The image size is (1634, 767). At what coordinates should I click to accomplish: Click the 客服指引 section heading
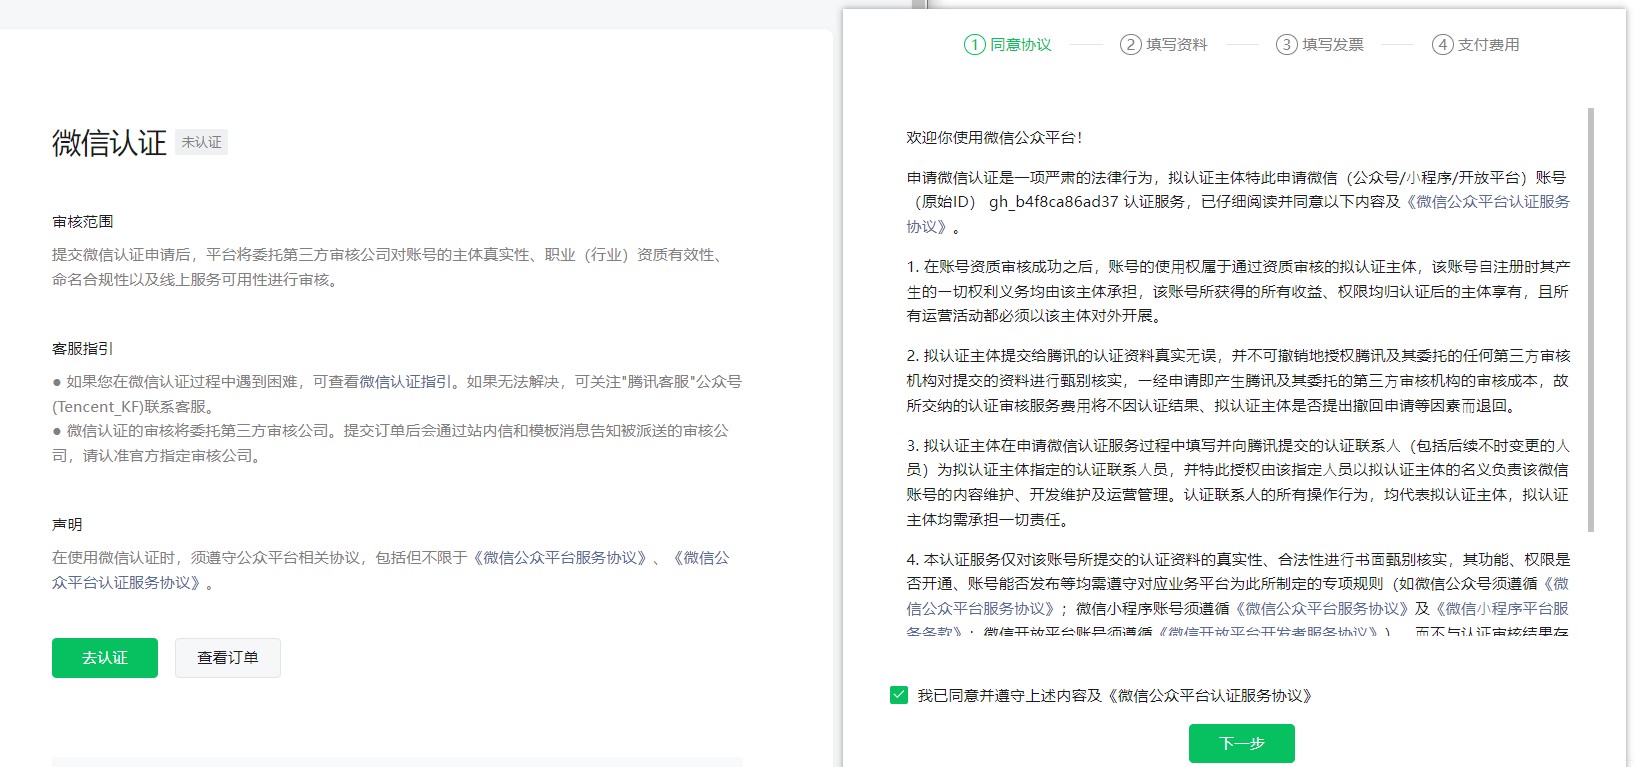[83, 349]
